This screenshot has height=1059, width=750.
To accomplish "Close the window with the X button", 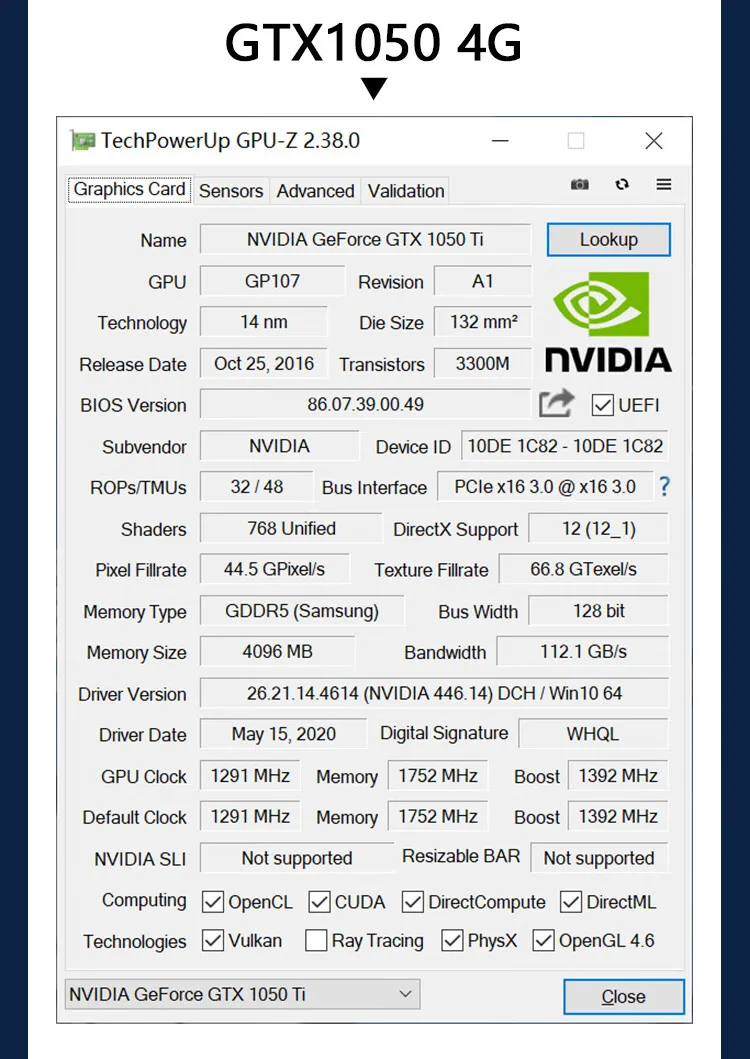I will 653,140.
